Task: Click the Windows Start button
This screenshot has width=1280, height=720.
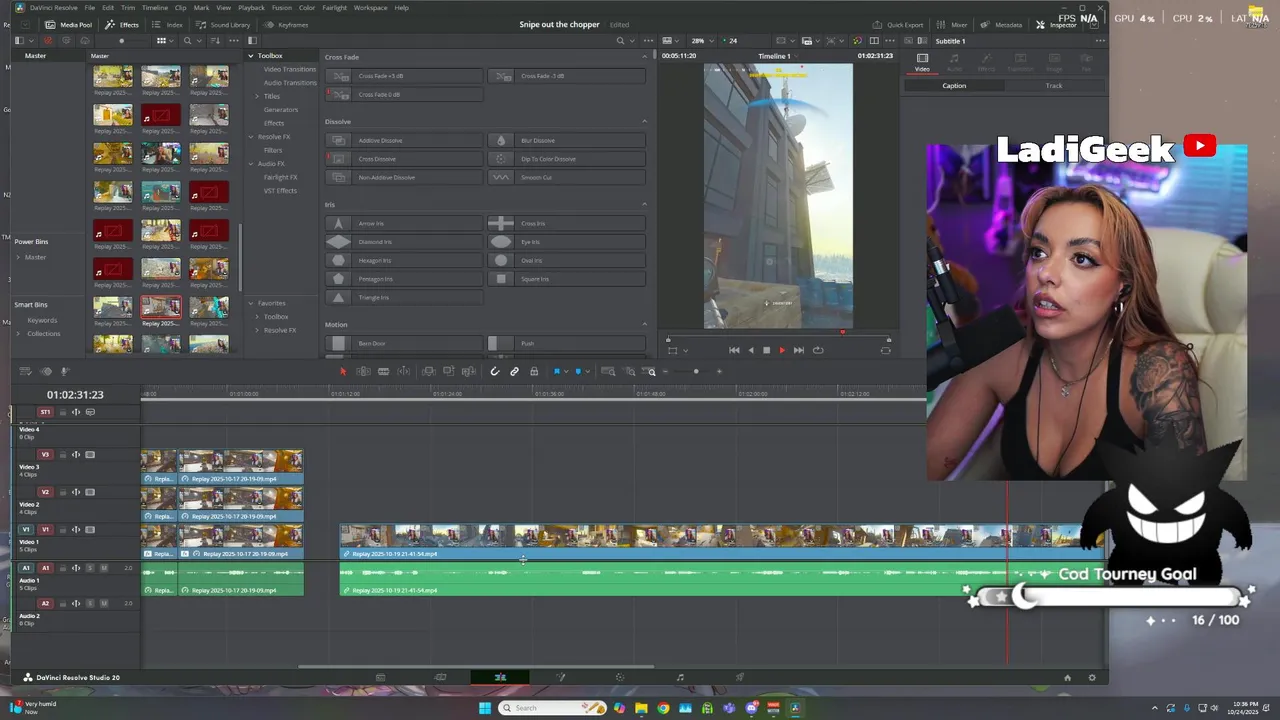Action: 485,708
